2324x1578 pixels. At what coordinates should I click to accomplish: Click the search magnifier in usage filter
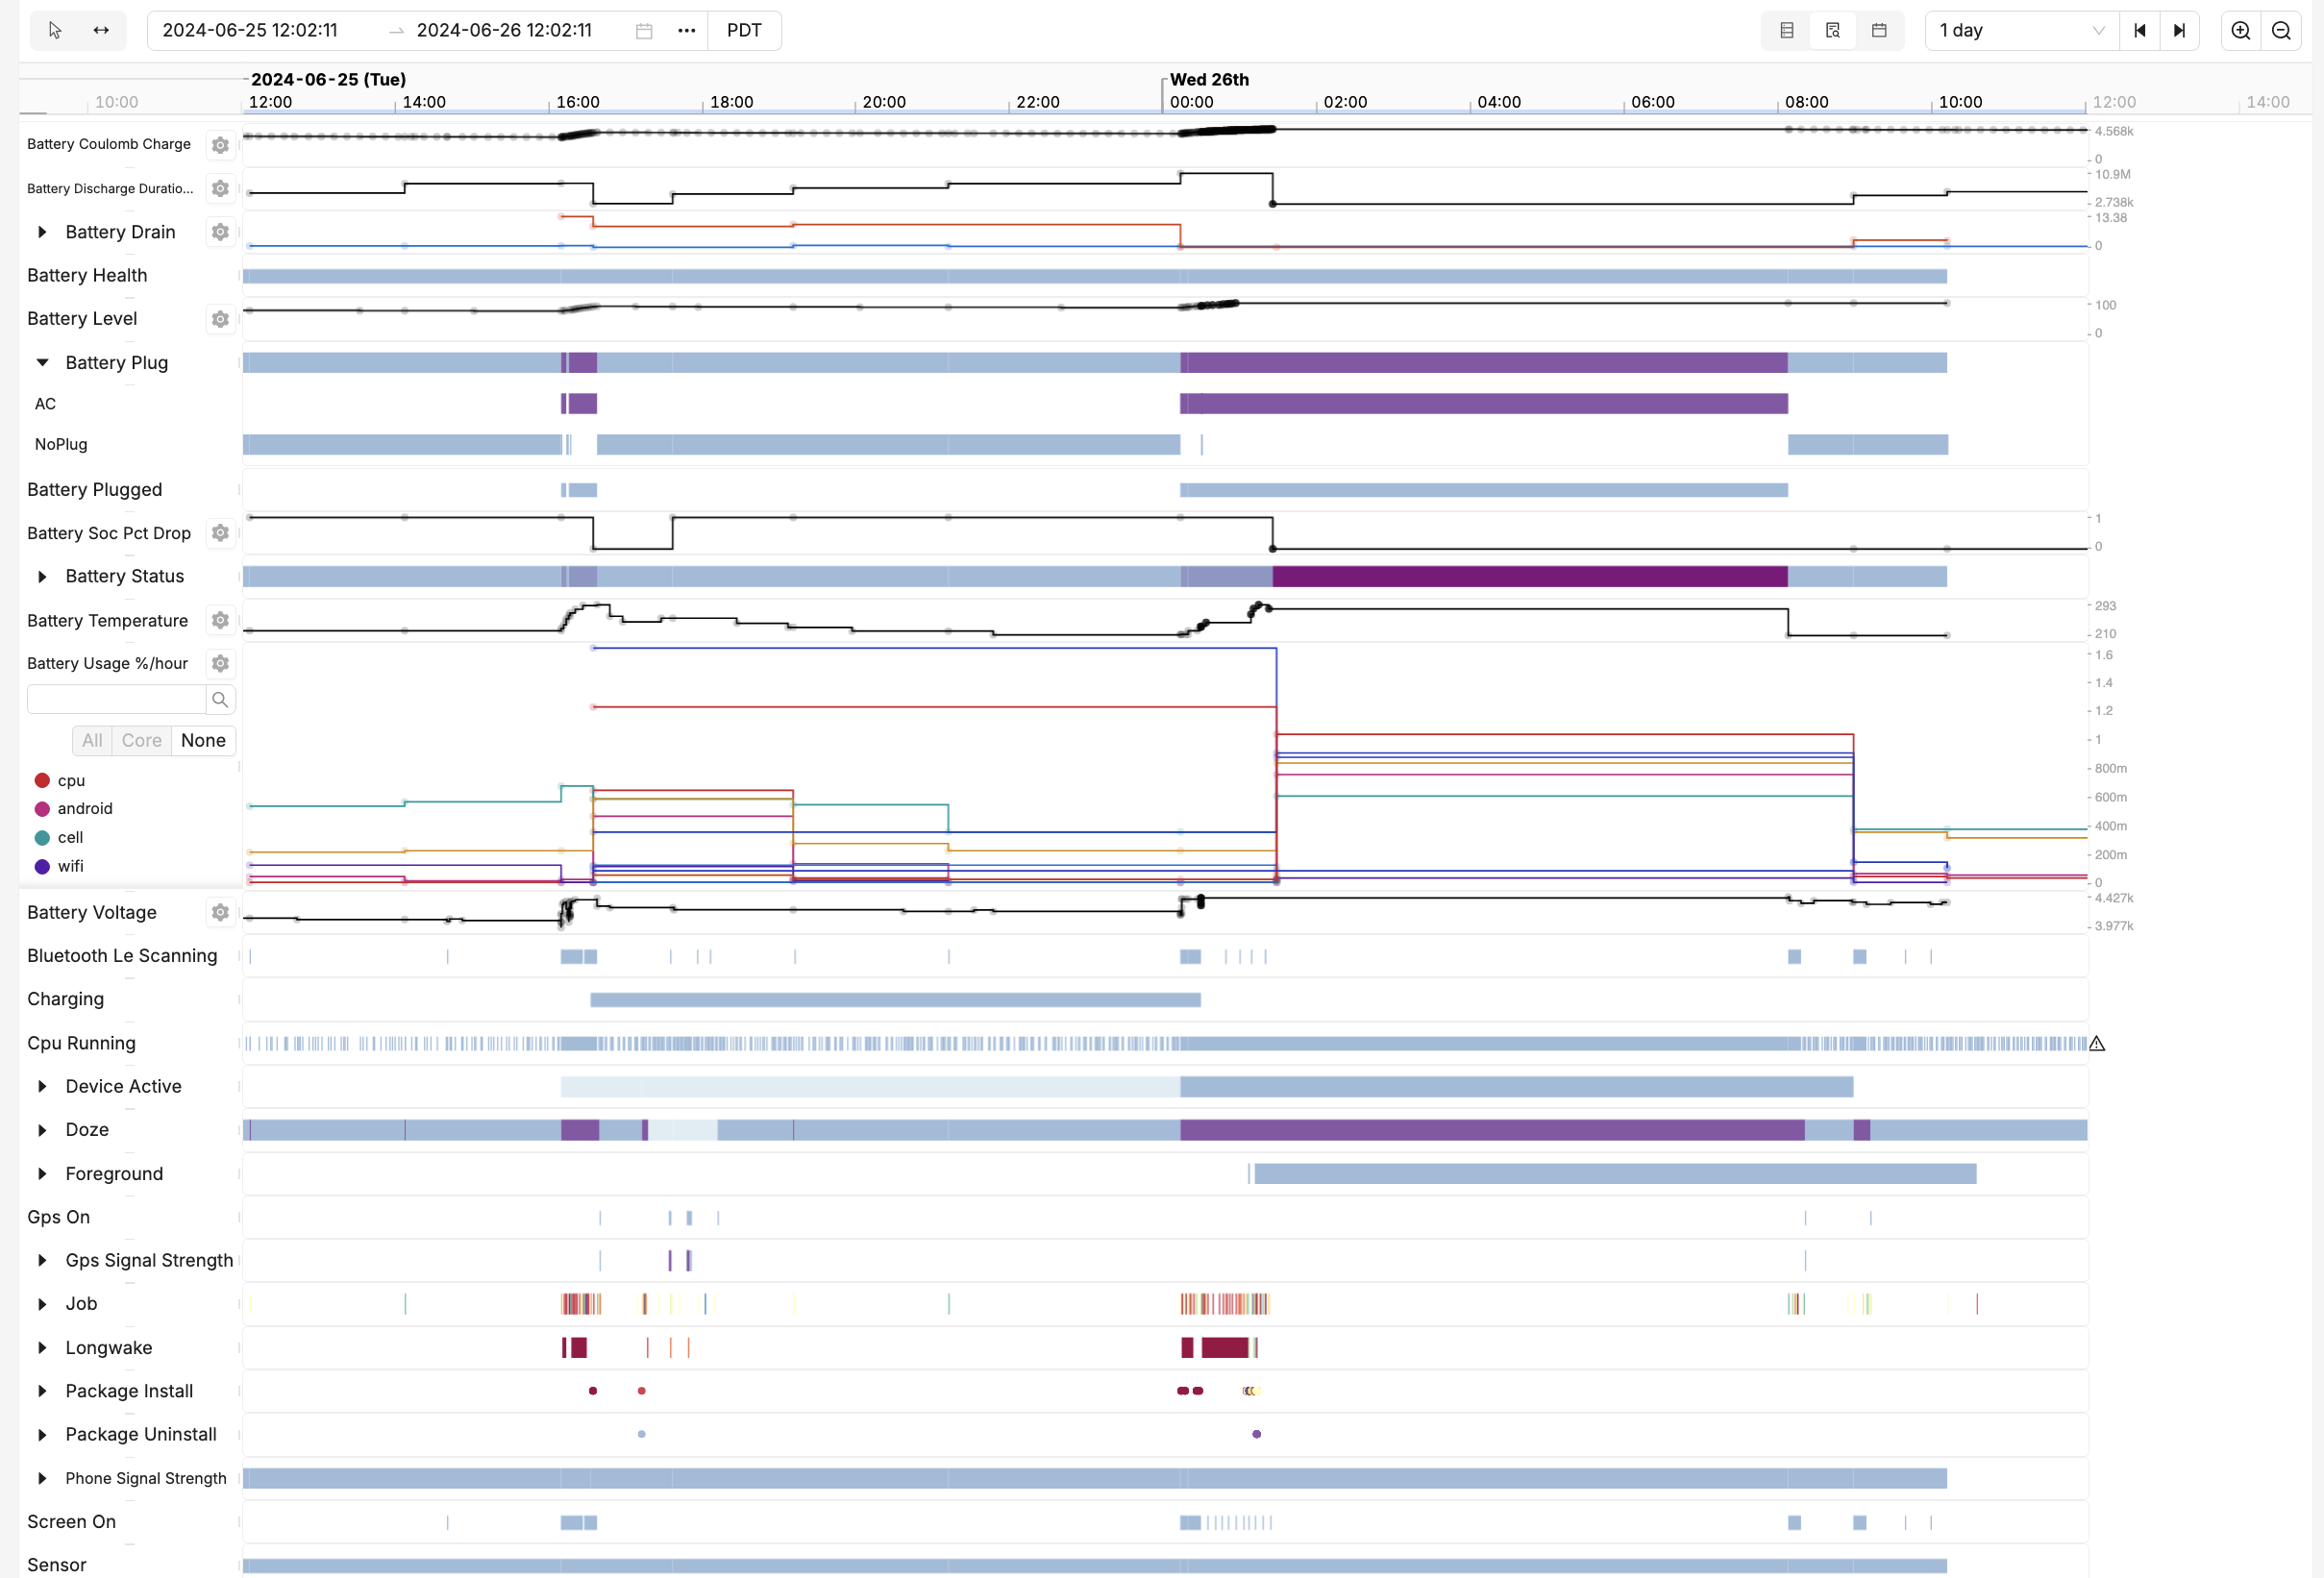(x=220, y=699)
